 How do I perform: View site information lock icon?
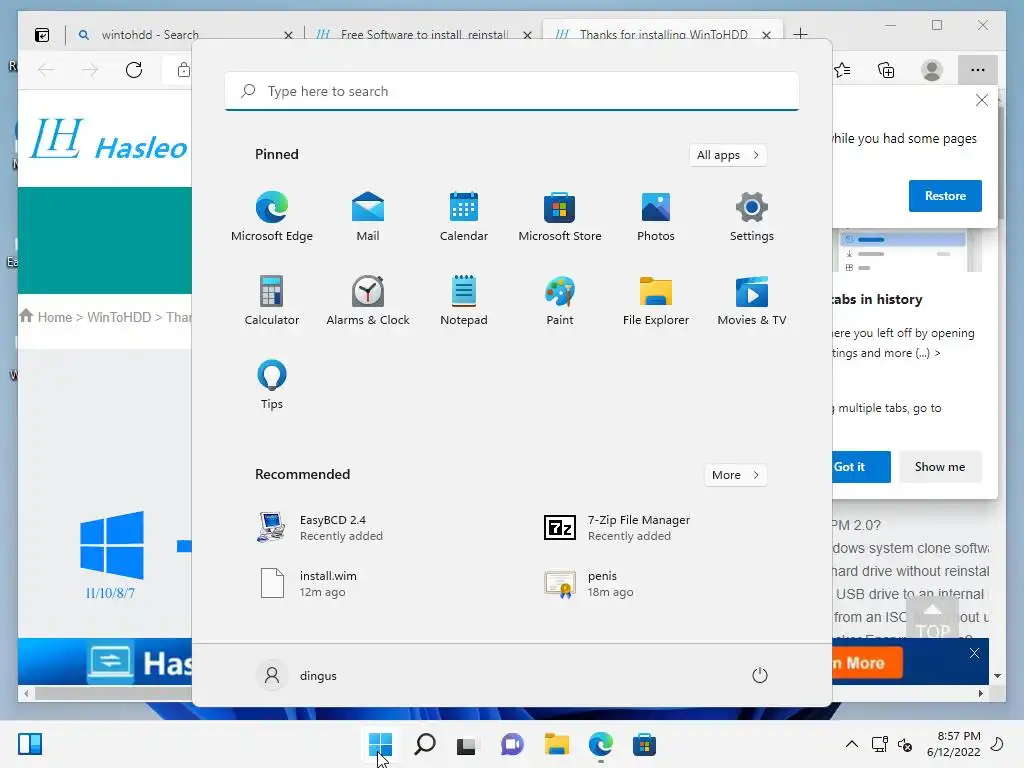pyautogui.click(x=184, y=70)
